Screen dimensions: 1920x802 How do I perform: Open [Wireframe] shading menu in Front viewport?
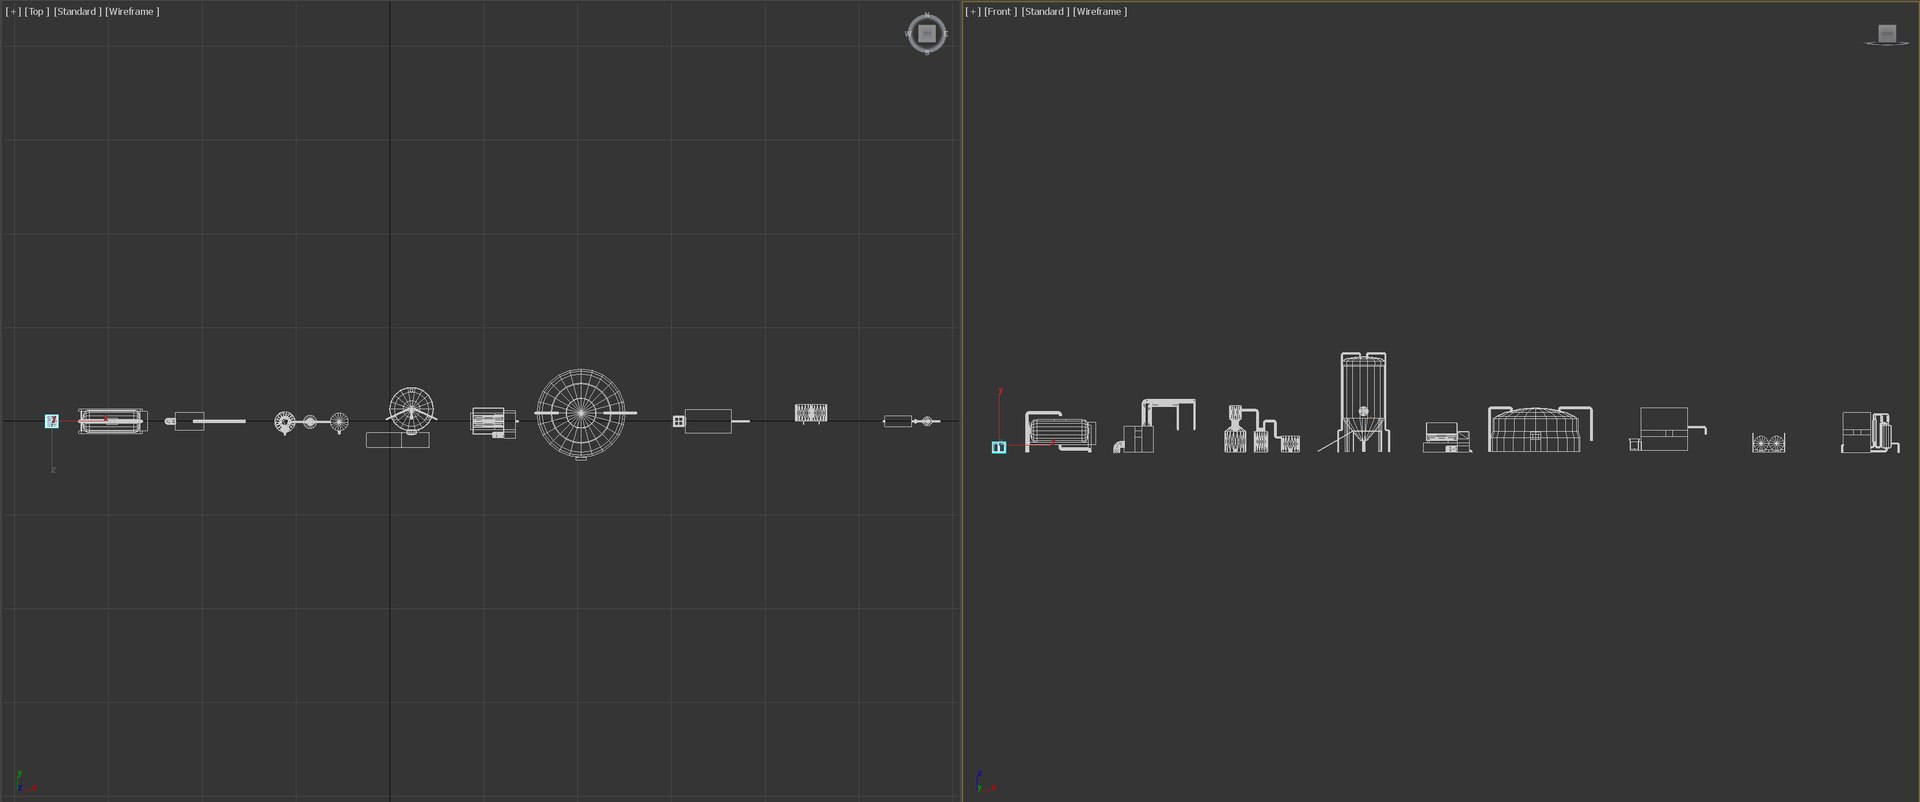click(x=1100, y=12)
